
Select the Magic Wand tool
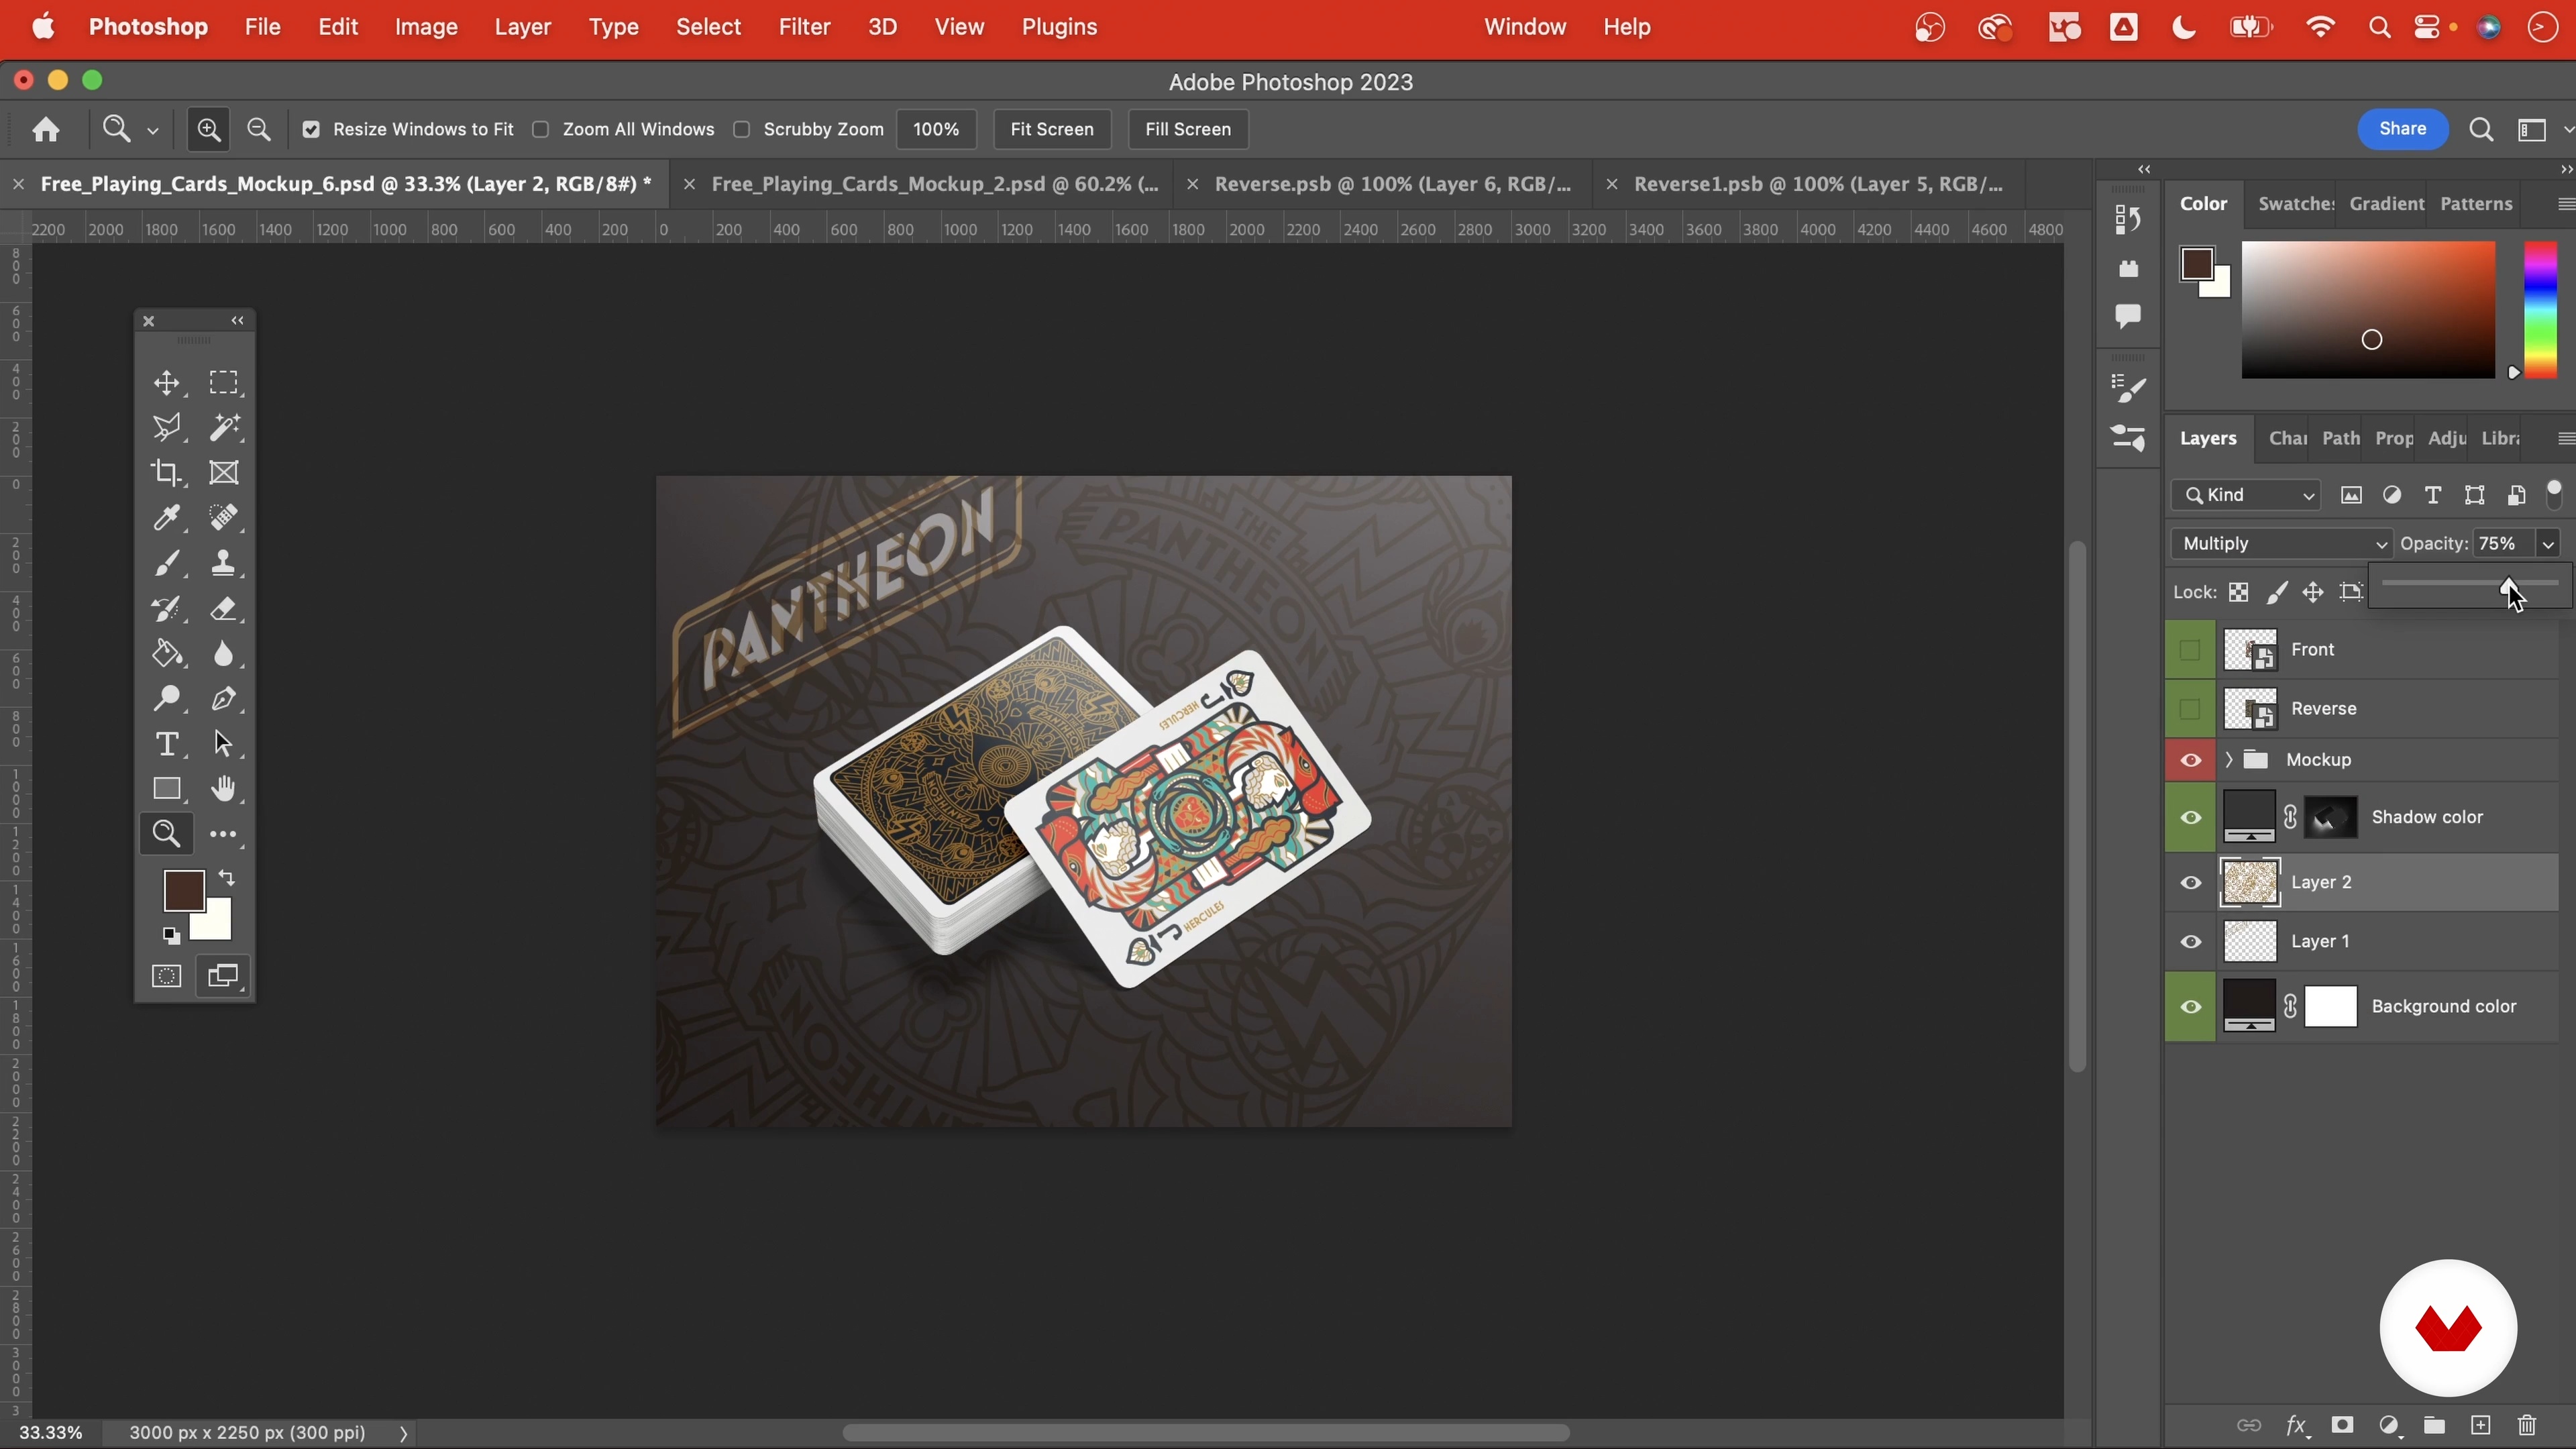click(x=224, y=428)
